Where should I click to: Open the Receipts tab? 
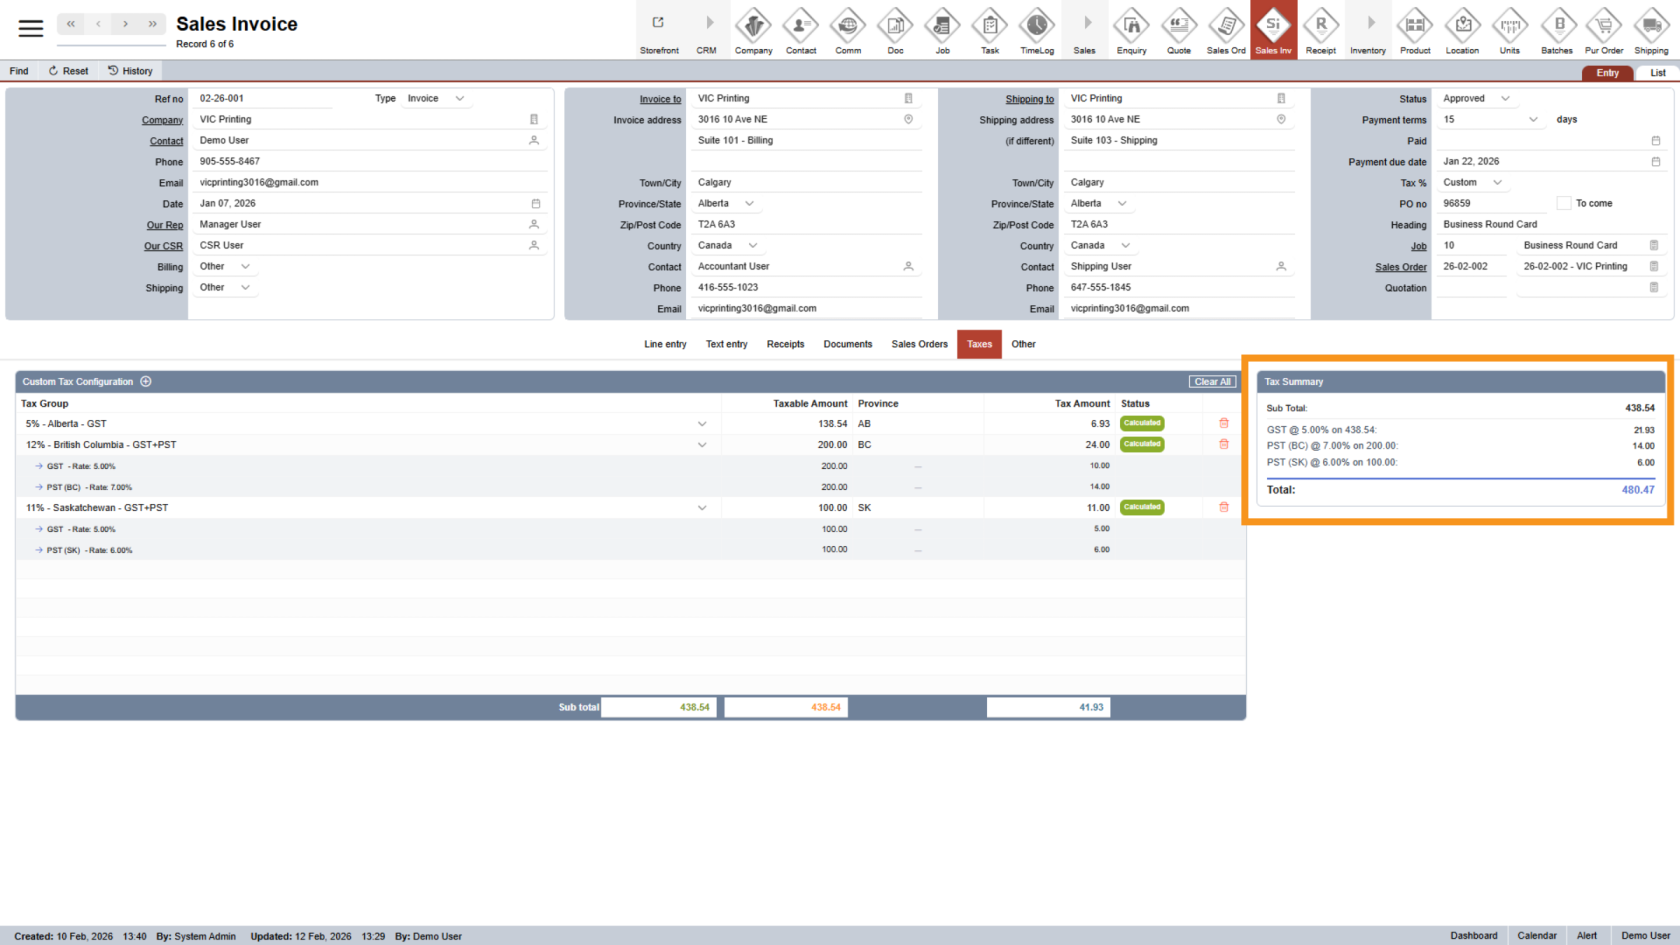pyautogui.click(x=785, y=344)
